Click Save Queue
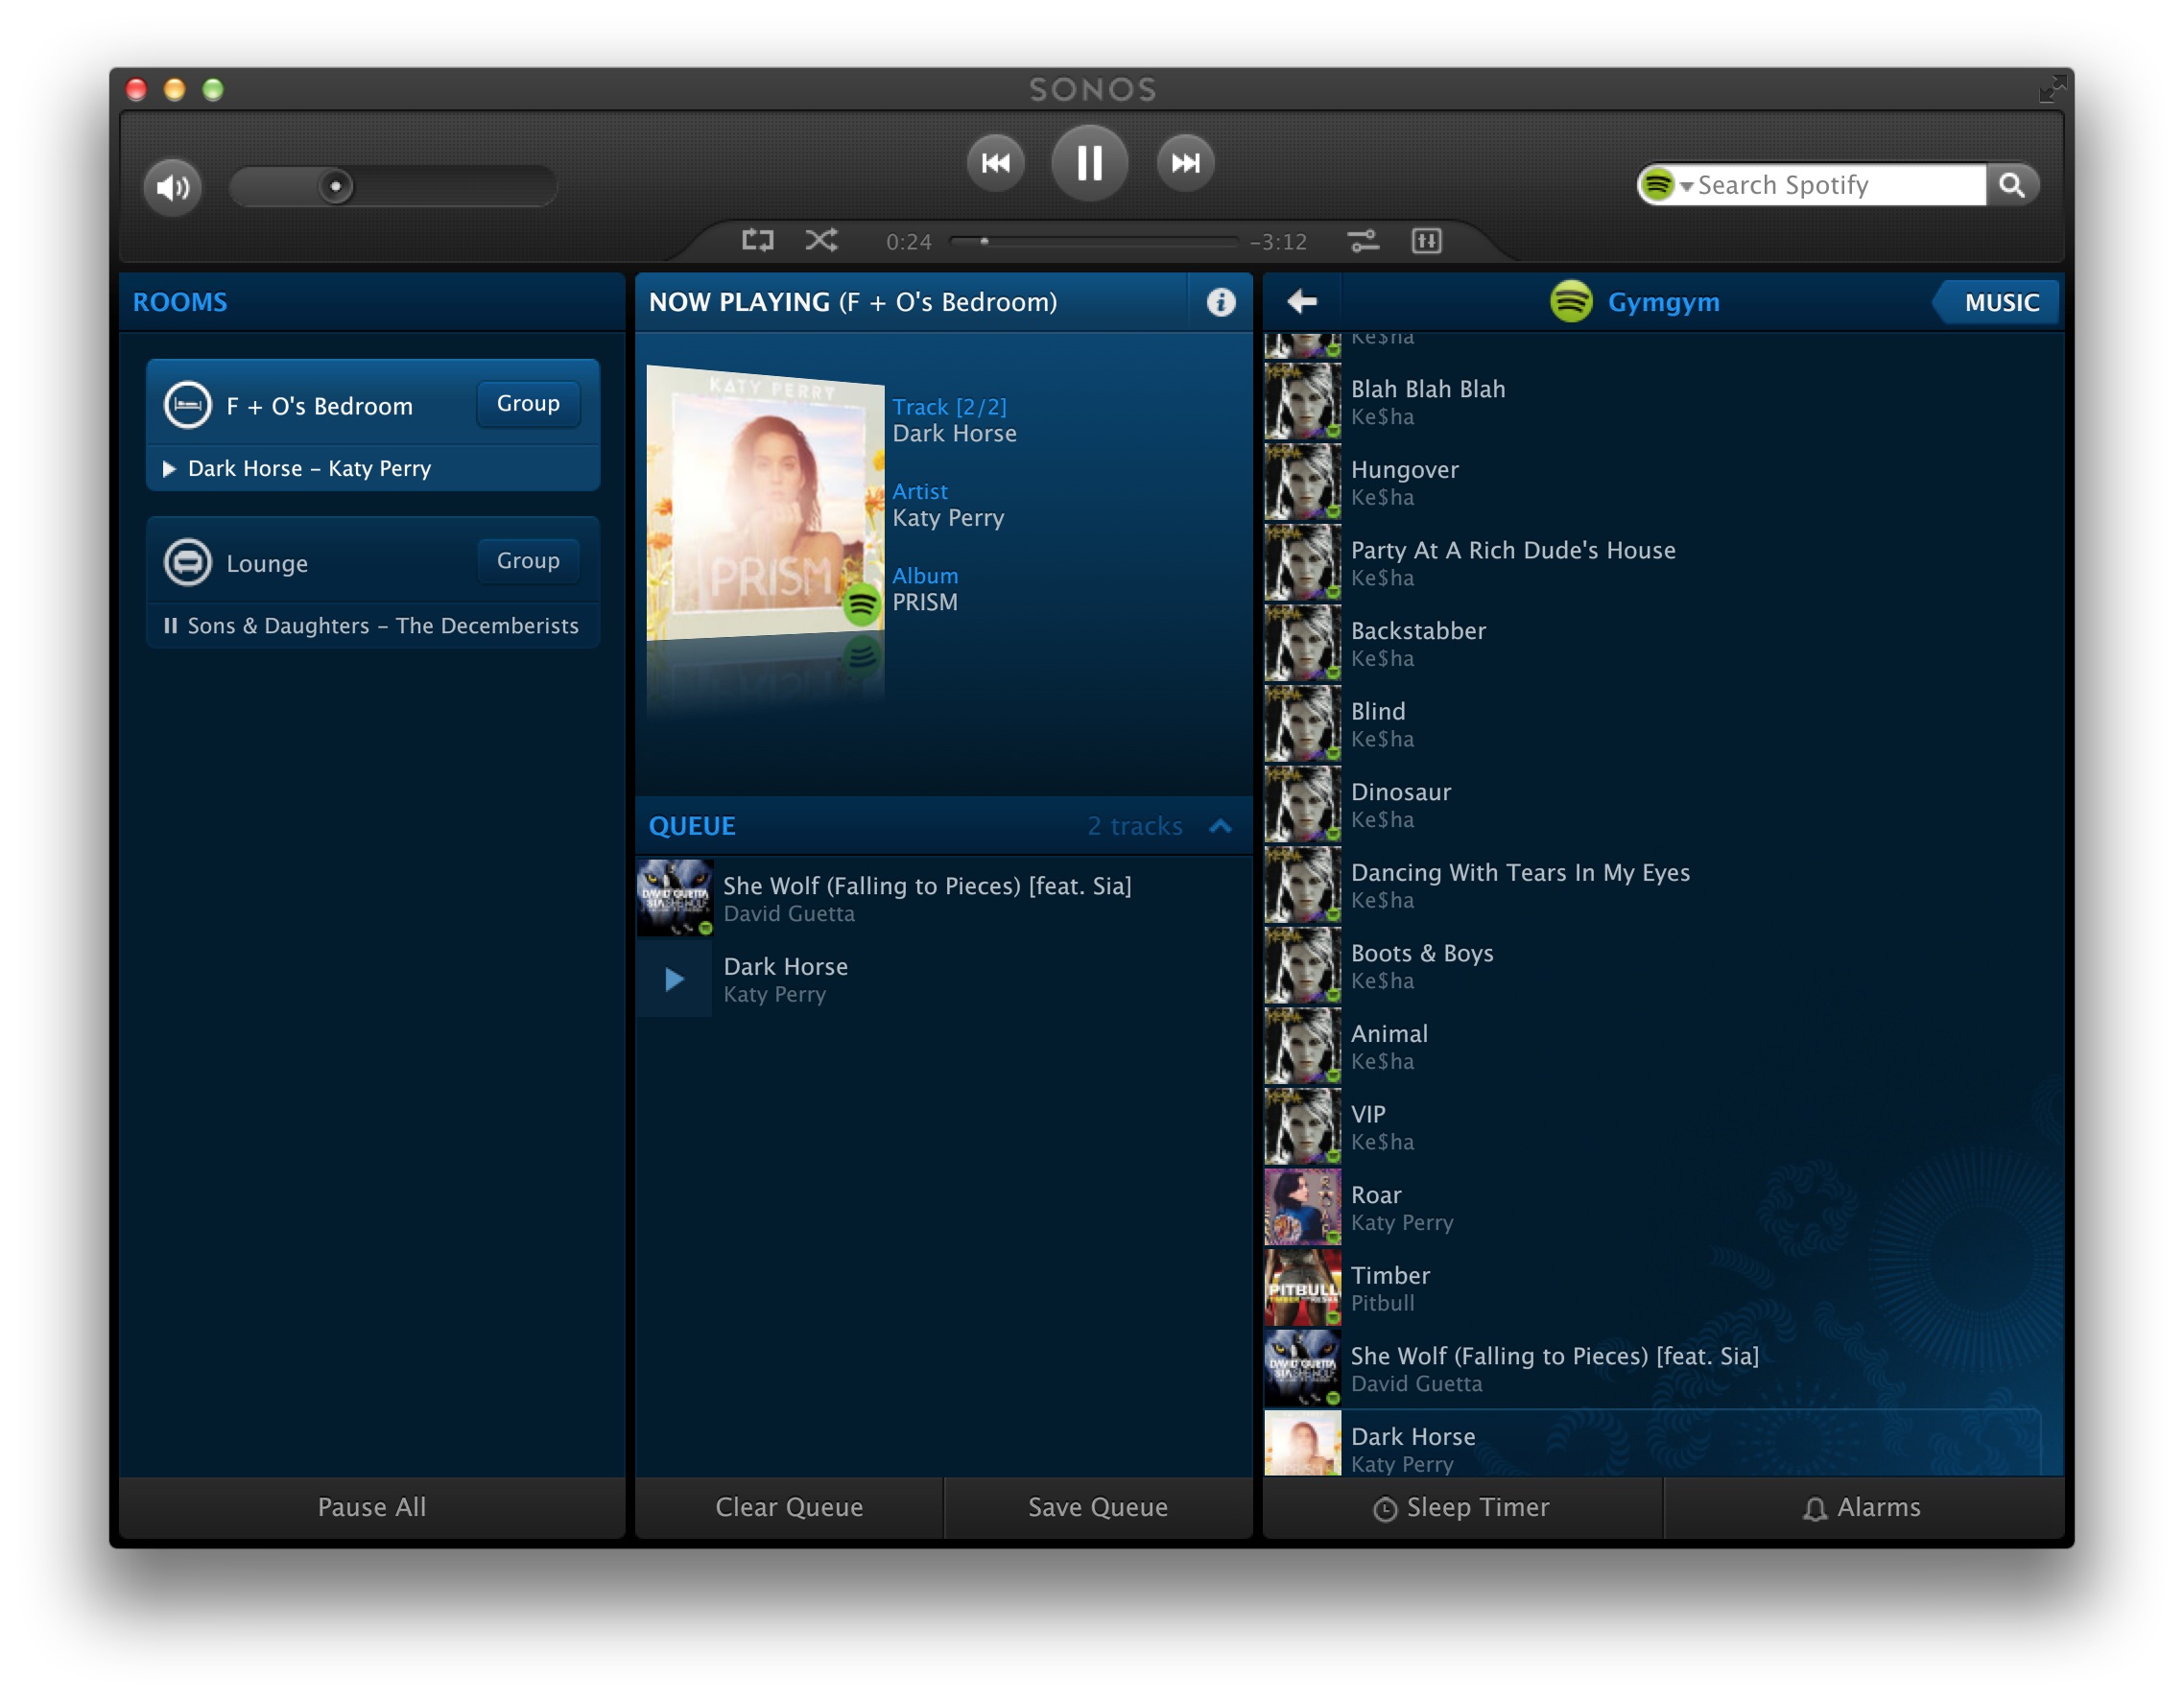 [x=1098, y=1507]
